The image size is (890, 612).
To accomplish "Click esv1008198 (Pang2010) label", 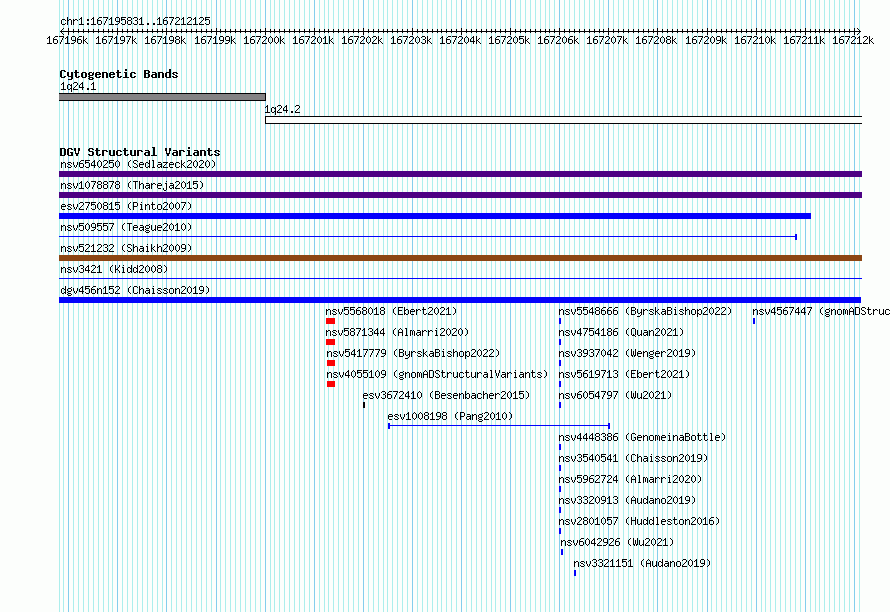I will [450, 416].
